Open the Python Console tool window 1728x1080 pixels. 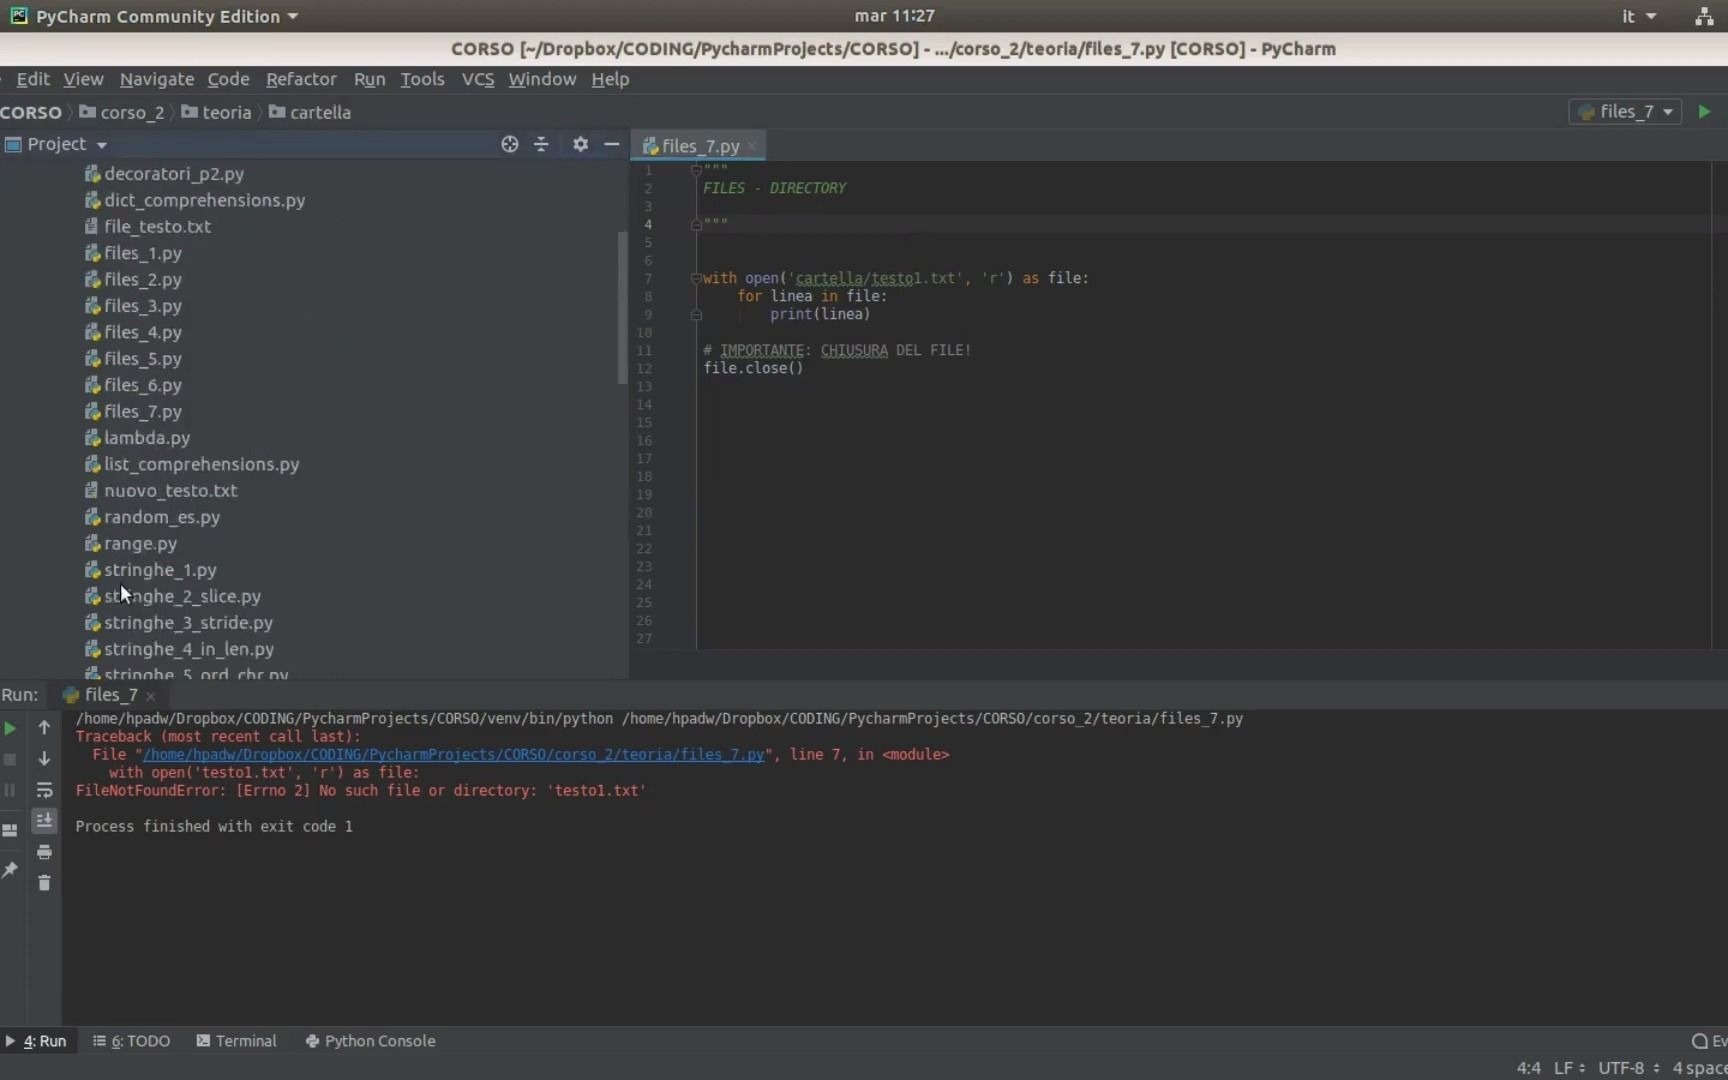pos(370,1041)
